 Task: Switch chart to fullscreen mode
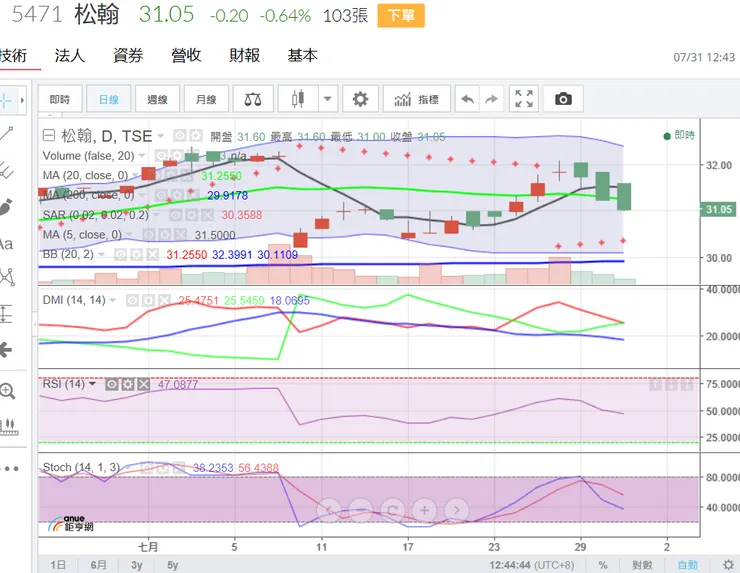coord(524,99)
